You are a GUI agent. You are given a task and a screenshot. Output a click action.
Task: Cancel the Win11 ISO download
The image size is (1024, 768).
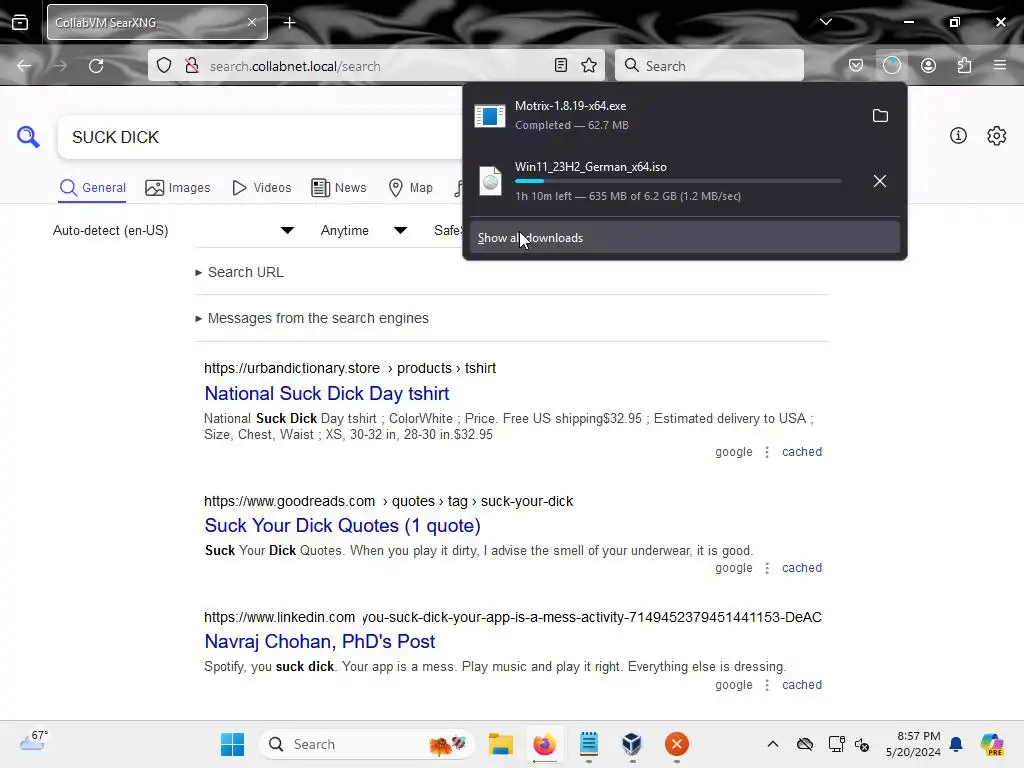pyautogui.click(x=880, y=181)
